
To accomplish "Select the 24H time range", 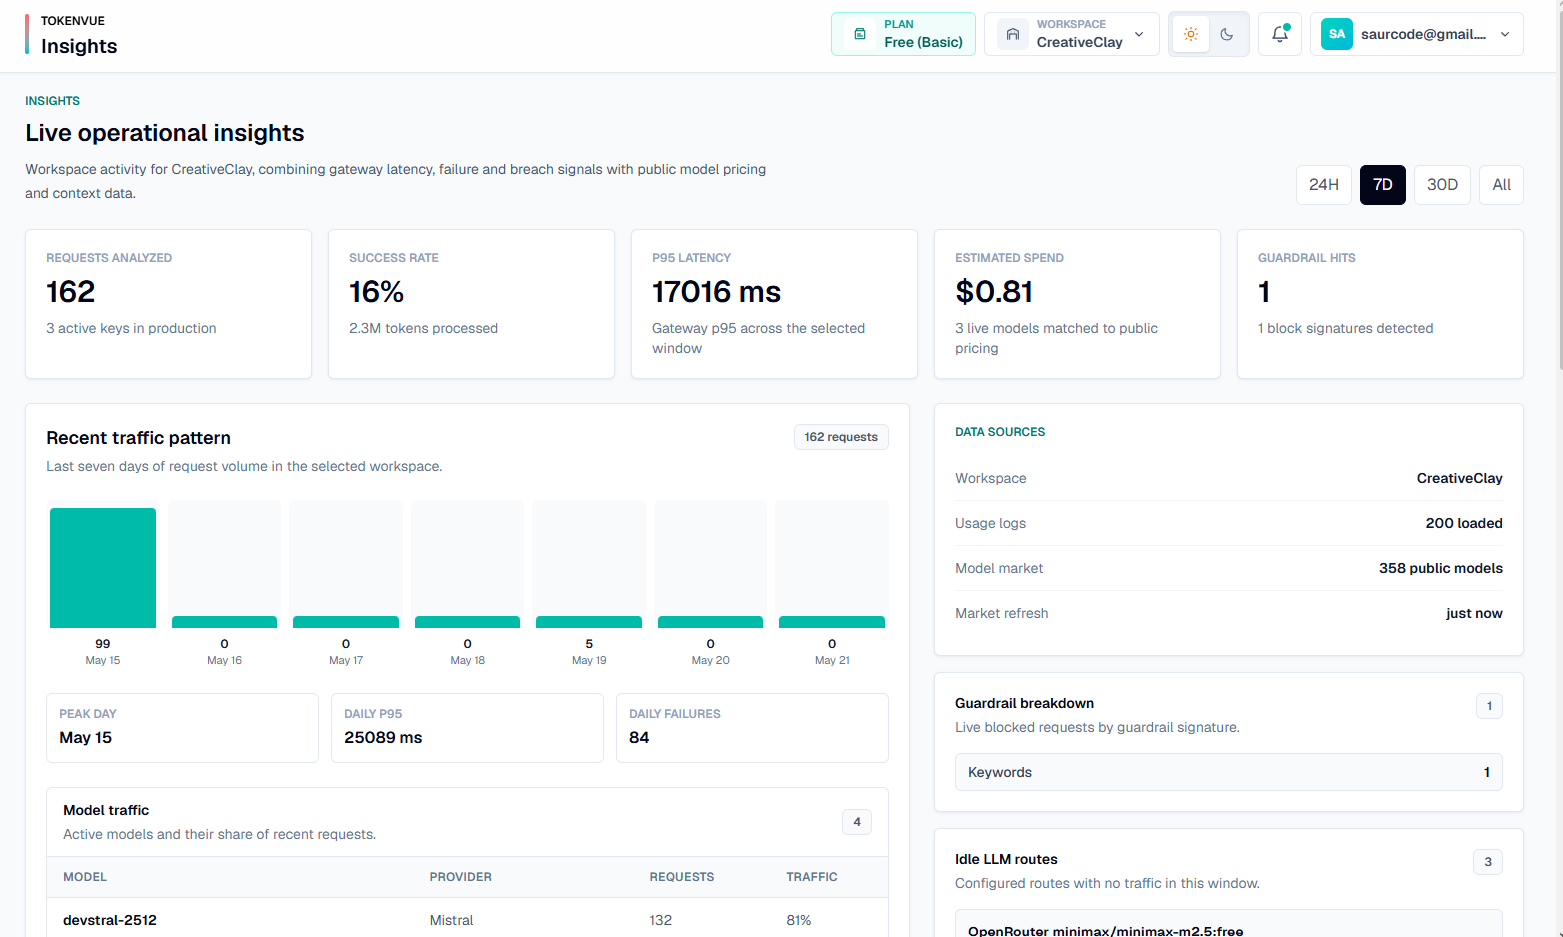I will coord(1324,185).
